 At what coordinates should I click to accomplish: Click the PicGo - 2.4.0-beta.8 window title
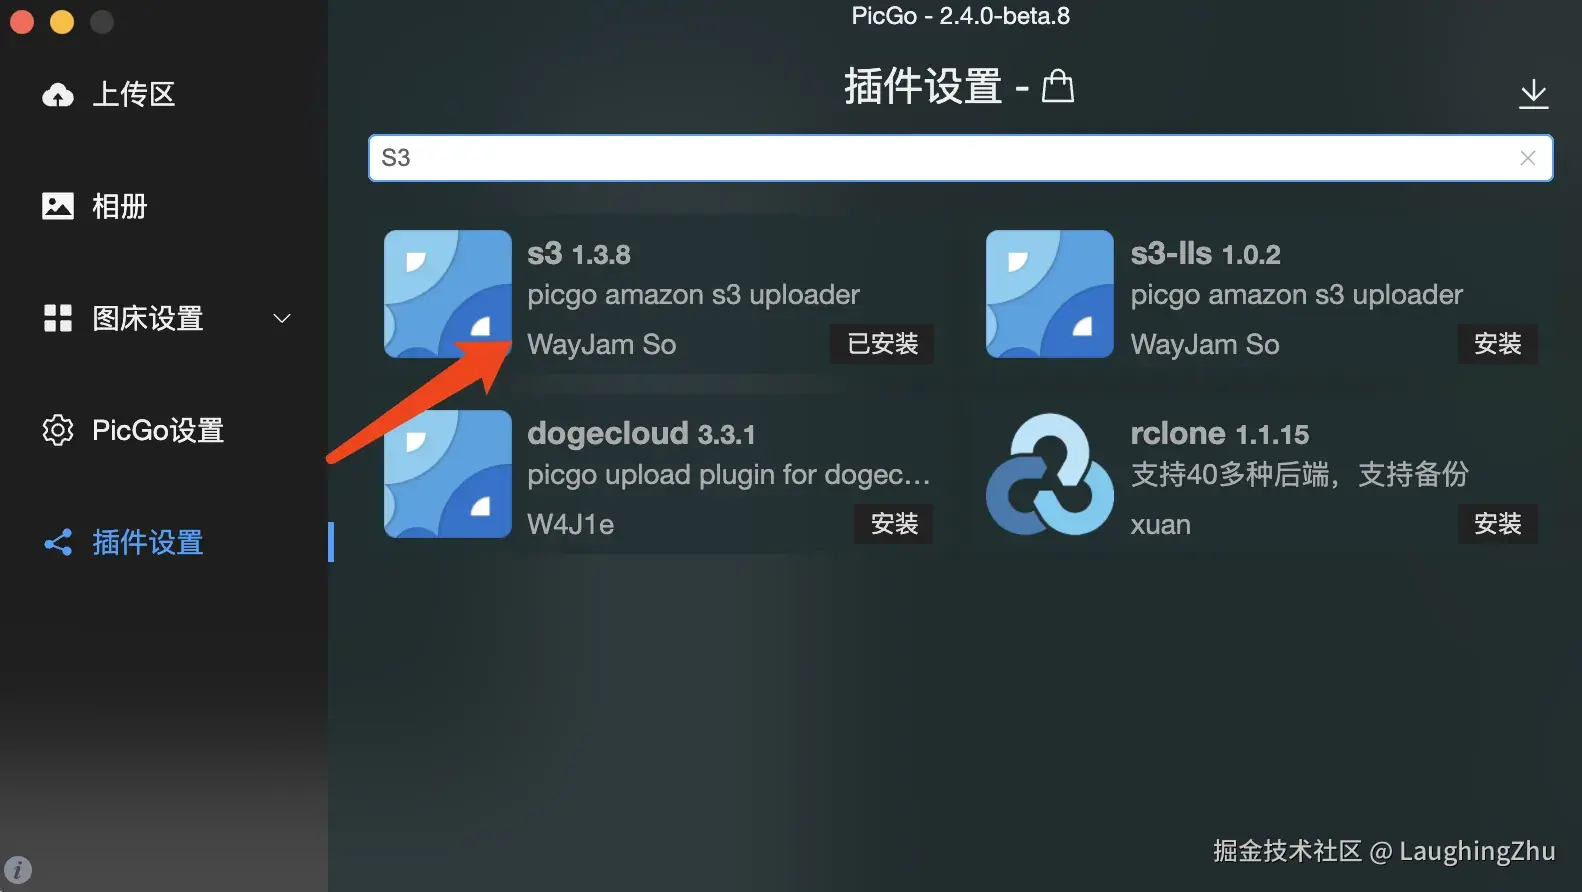coord(960,16)
